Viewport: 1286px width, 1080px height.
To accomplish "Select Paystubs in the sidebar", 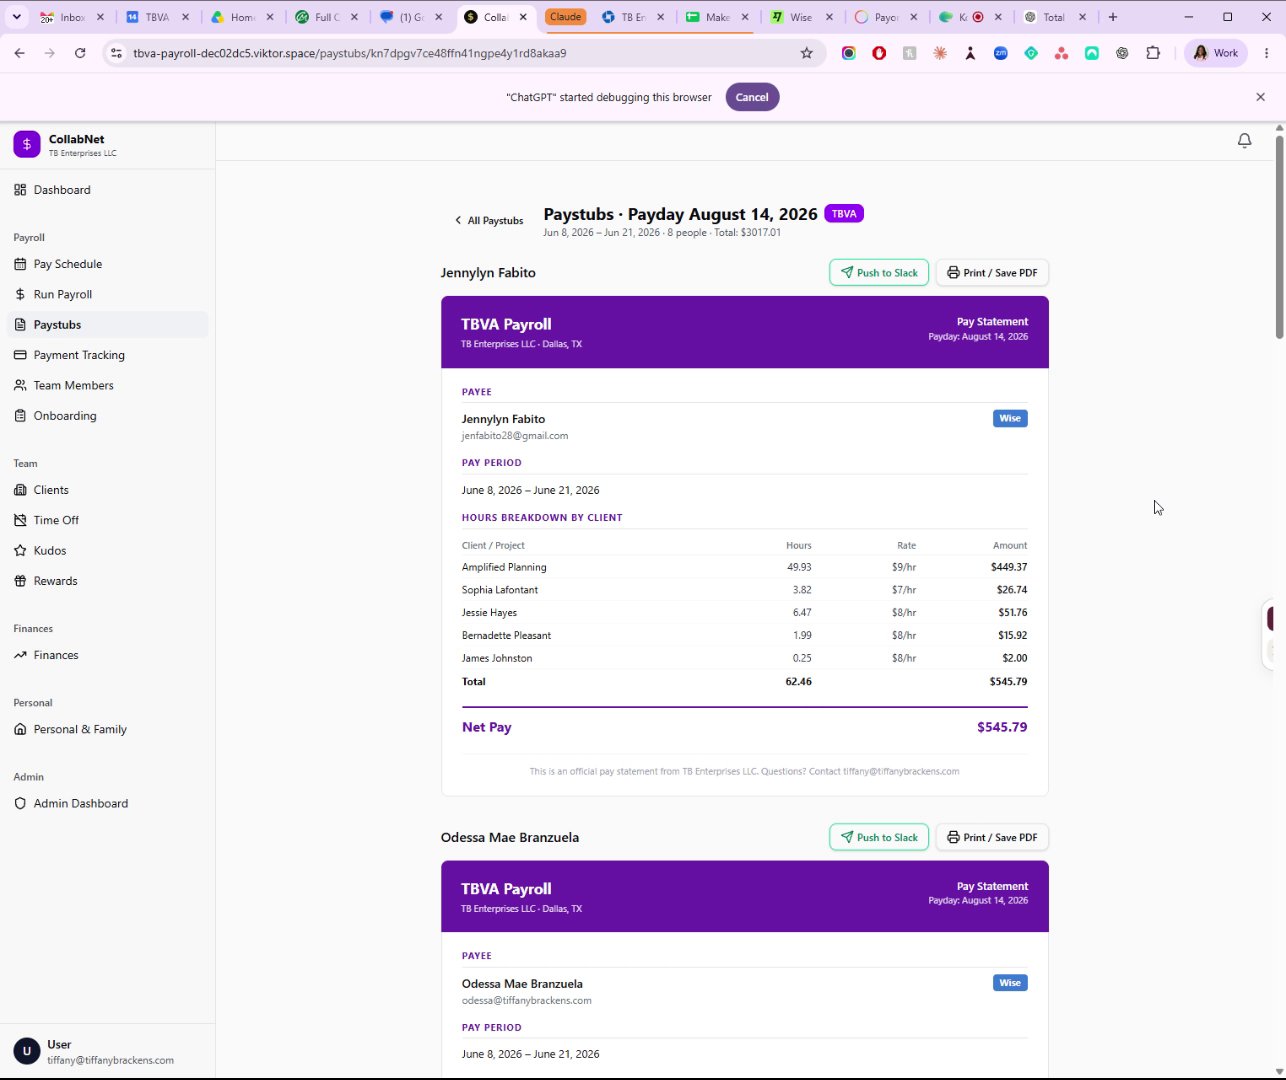I will pyautogui.click(x=107, y=324).
